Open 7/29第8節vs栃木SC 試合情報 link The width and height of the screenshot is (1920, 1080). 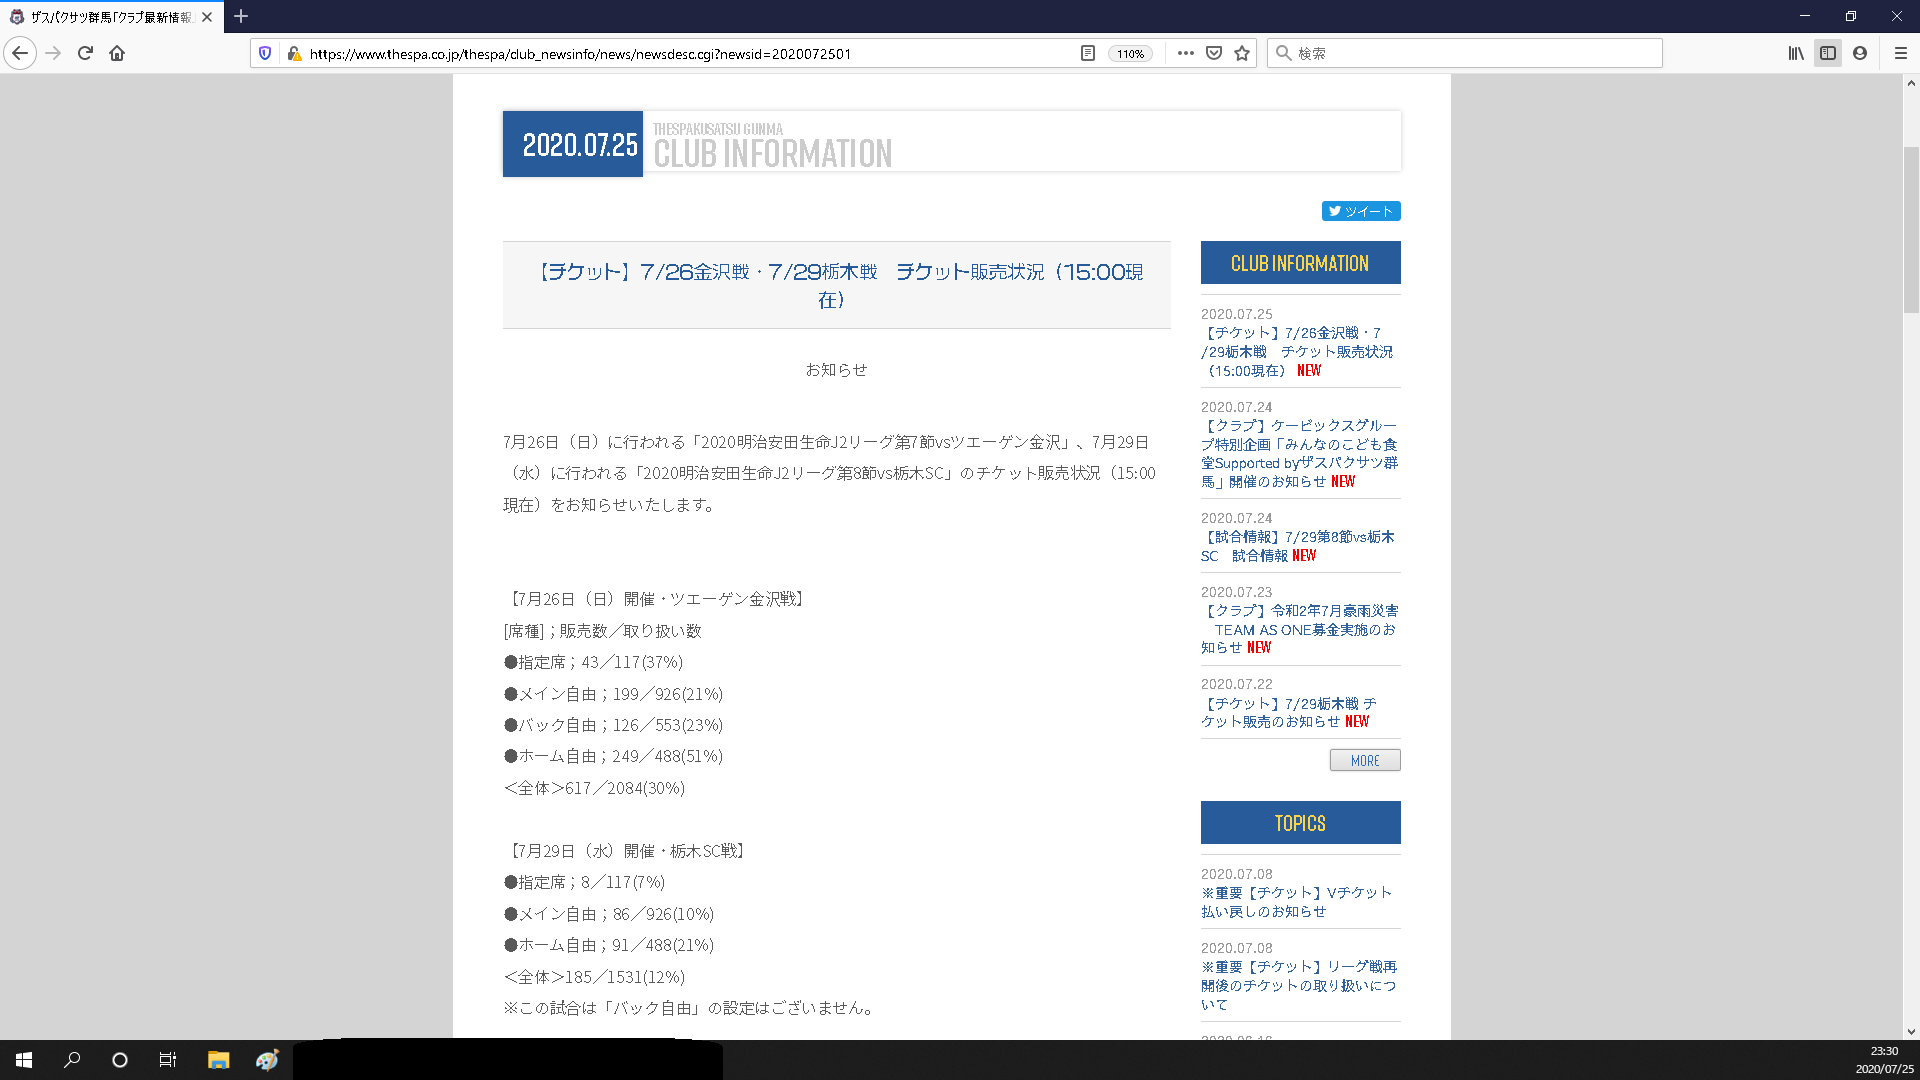[1298, 546]
